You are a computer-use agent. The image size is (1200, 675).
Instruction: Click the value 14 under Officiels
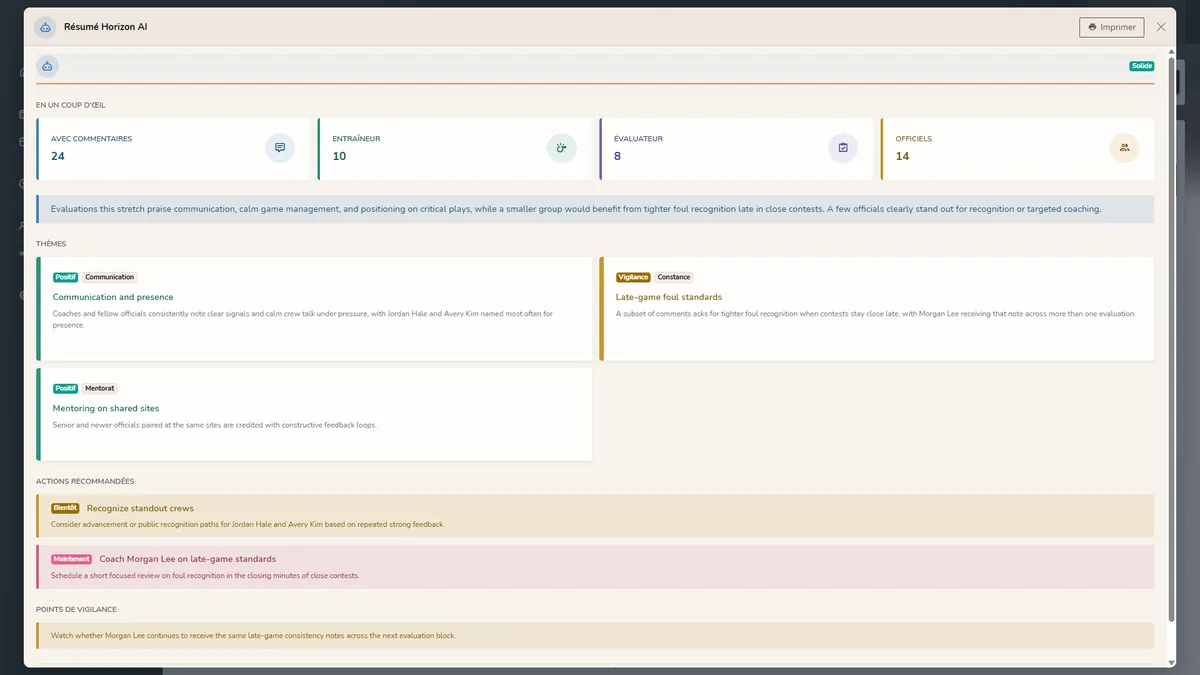point(902,156)
